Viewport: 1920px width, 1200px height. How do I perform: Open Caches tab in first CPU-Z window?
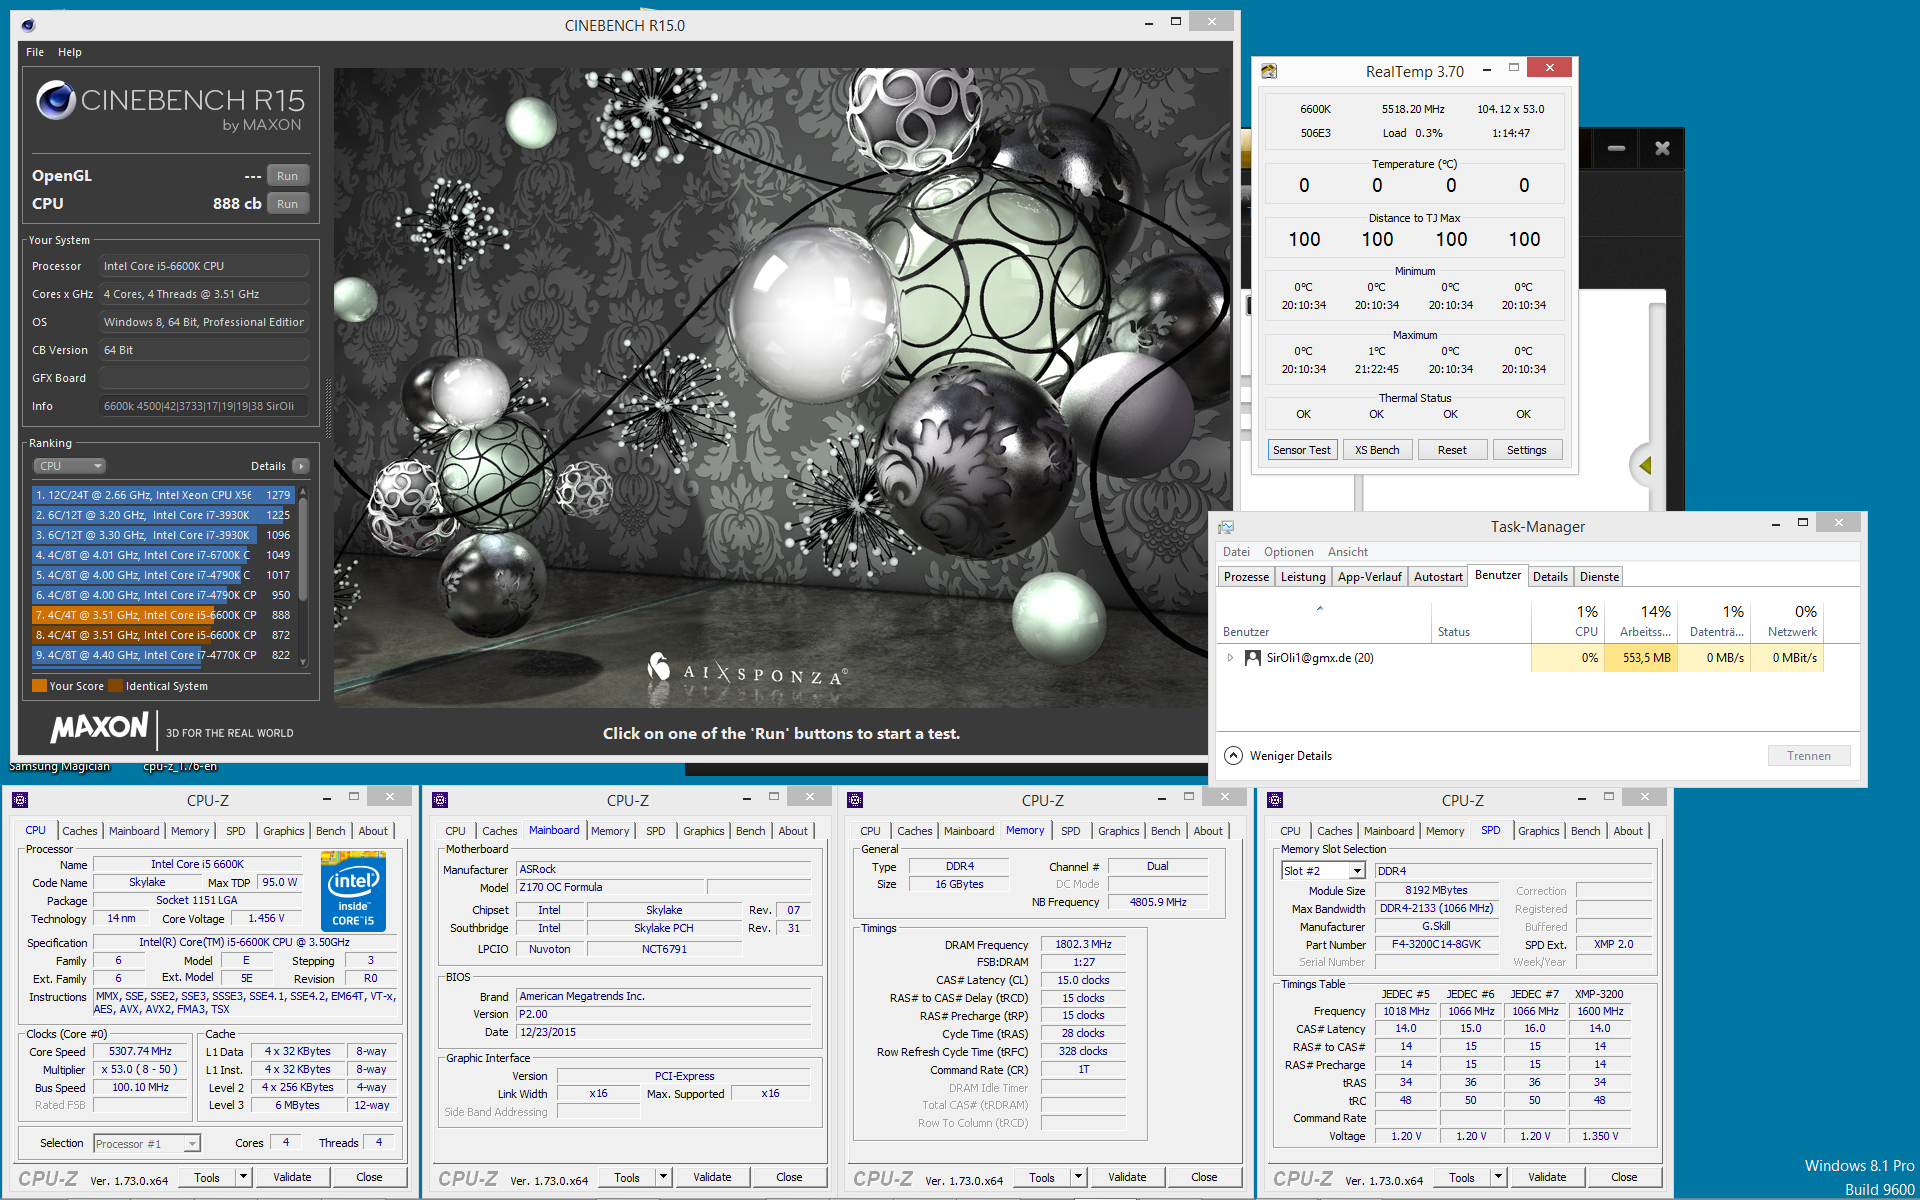click(x=80, y=831)
